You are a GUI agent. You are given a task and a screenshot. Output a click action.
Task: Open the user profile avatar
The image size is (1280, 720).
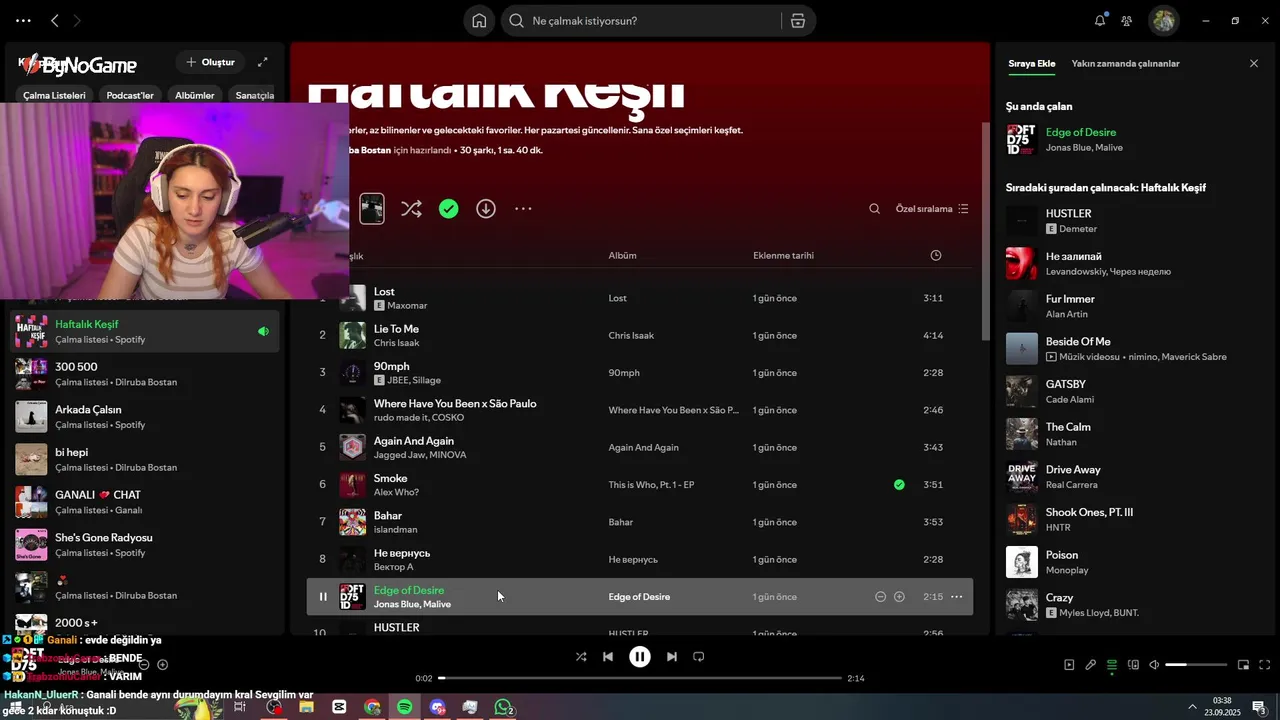[x=1163, y=21]
